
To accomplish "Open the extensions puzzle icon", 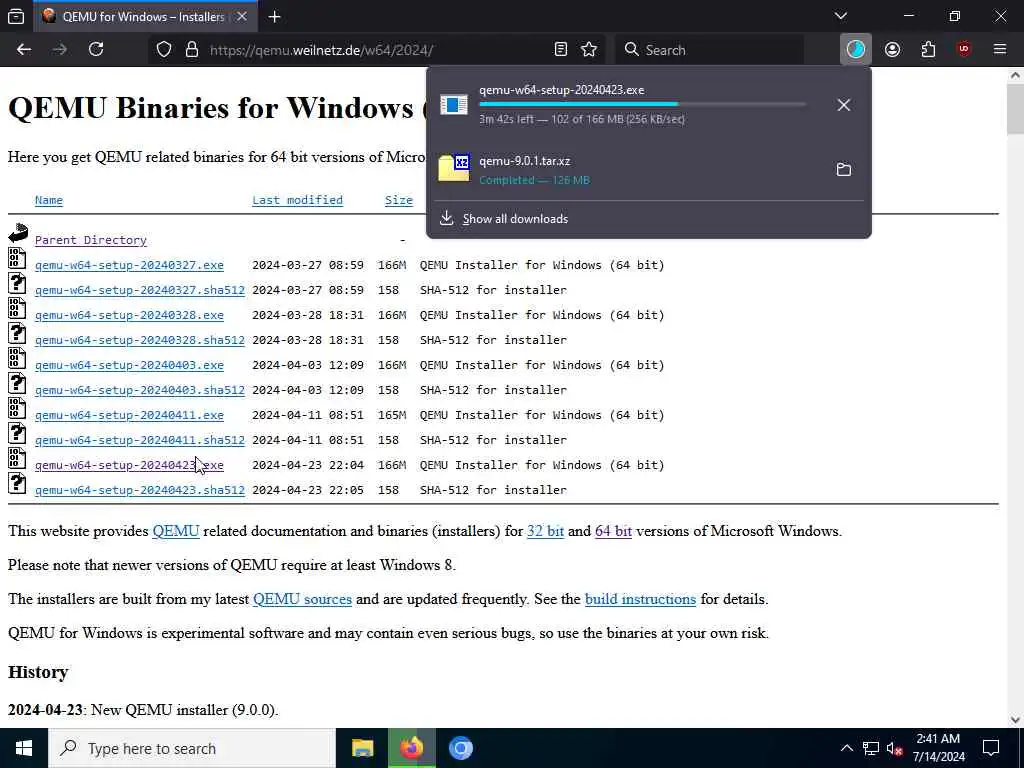I will (x=928, y=50).
